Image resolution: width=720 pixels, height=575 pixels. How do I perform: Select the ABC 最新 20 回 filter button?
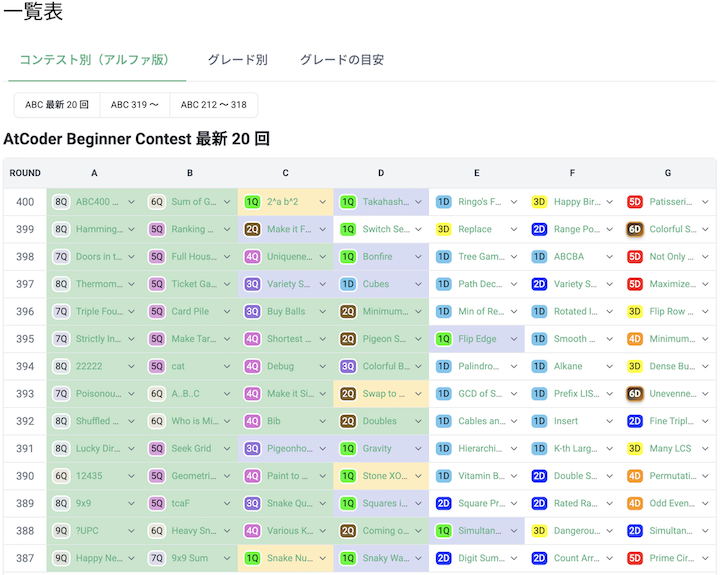[57, 105]
